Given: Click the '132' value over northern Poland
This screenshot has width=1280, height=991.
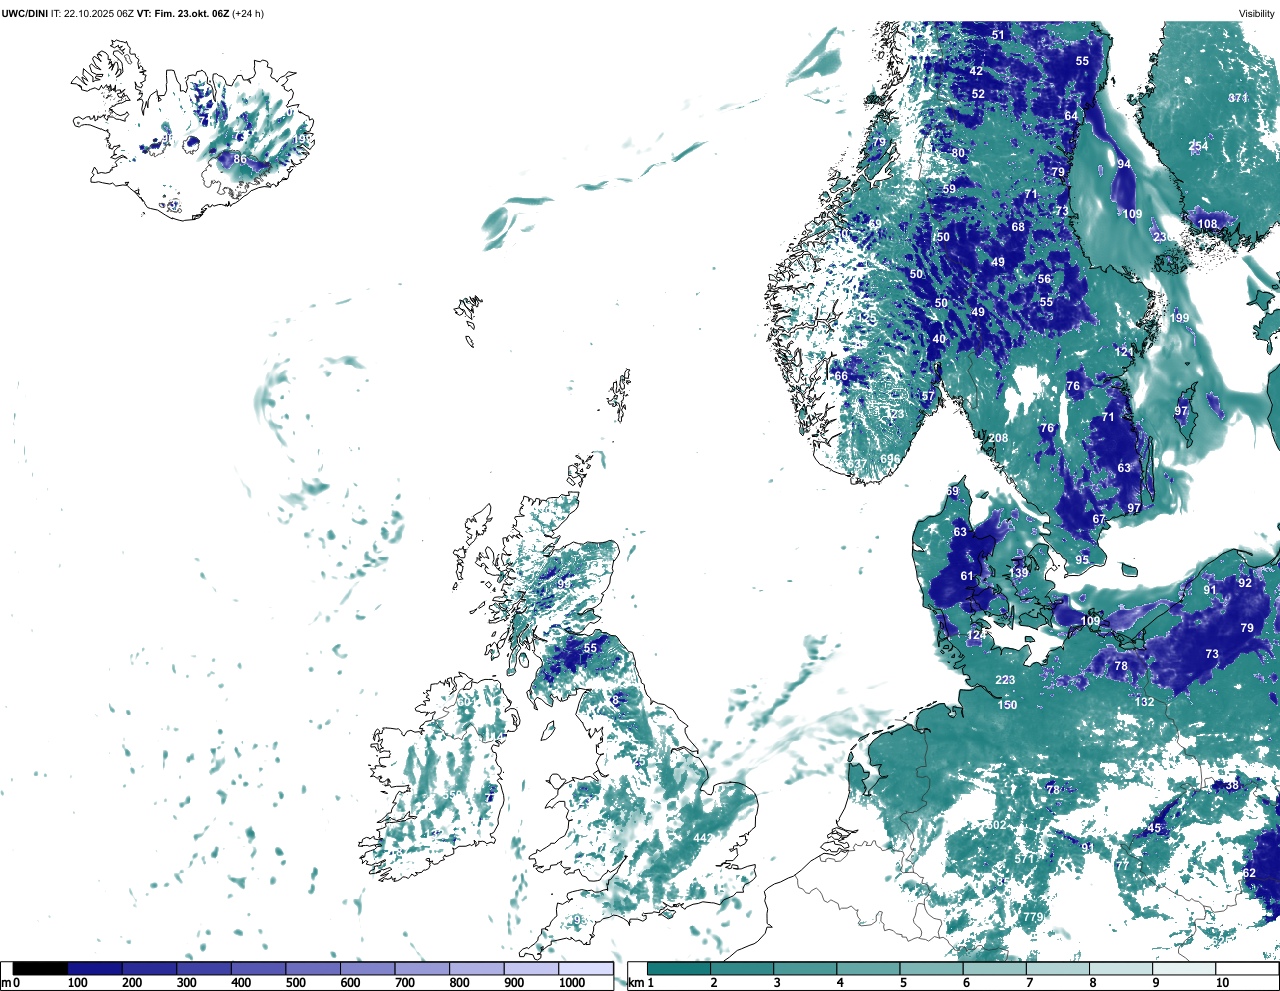Looking at the screenshot, I should (1145, 702).
